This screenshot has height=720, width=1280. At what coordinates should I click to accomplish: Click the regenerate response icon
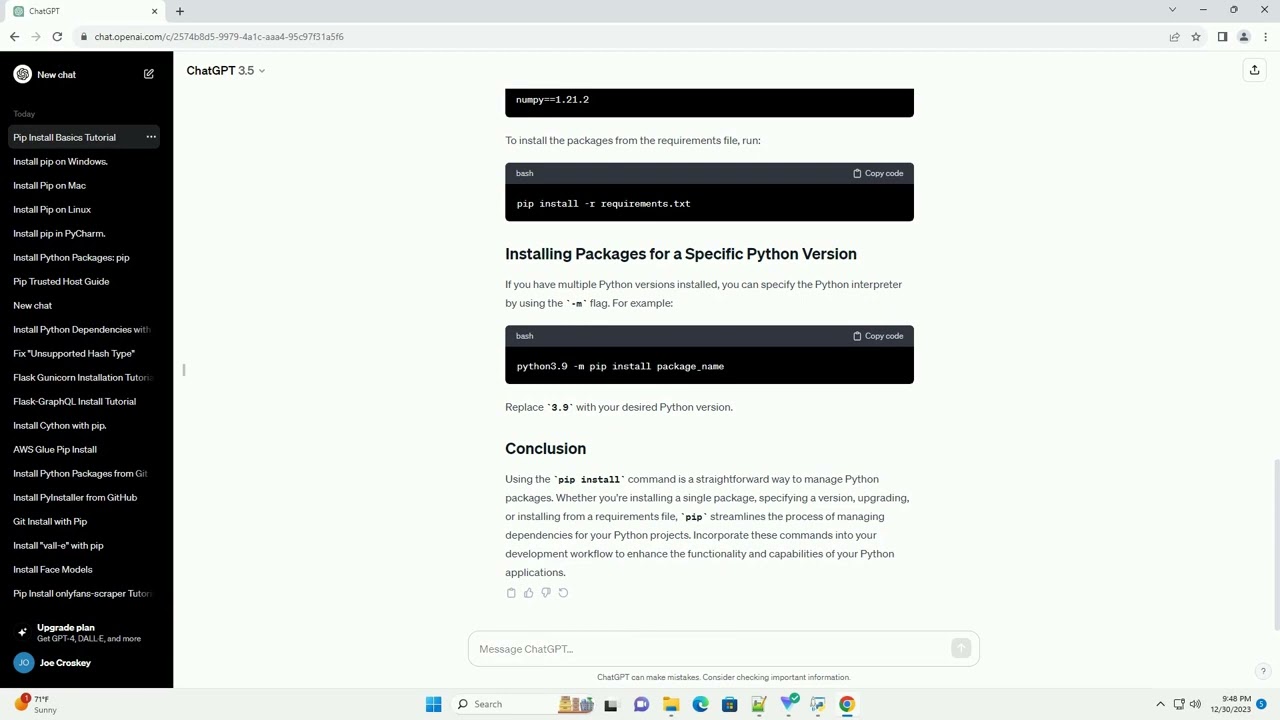[x=563, y=593]
